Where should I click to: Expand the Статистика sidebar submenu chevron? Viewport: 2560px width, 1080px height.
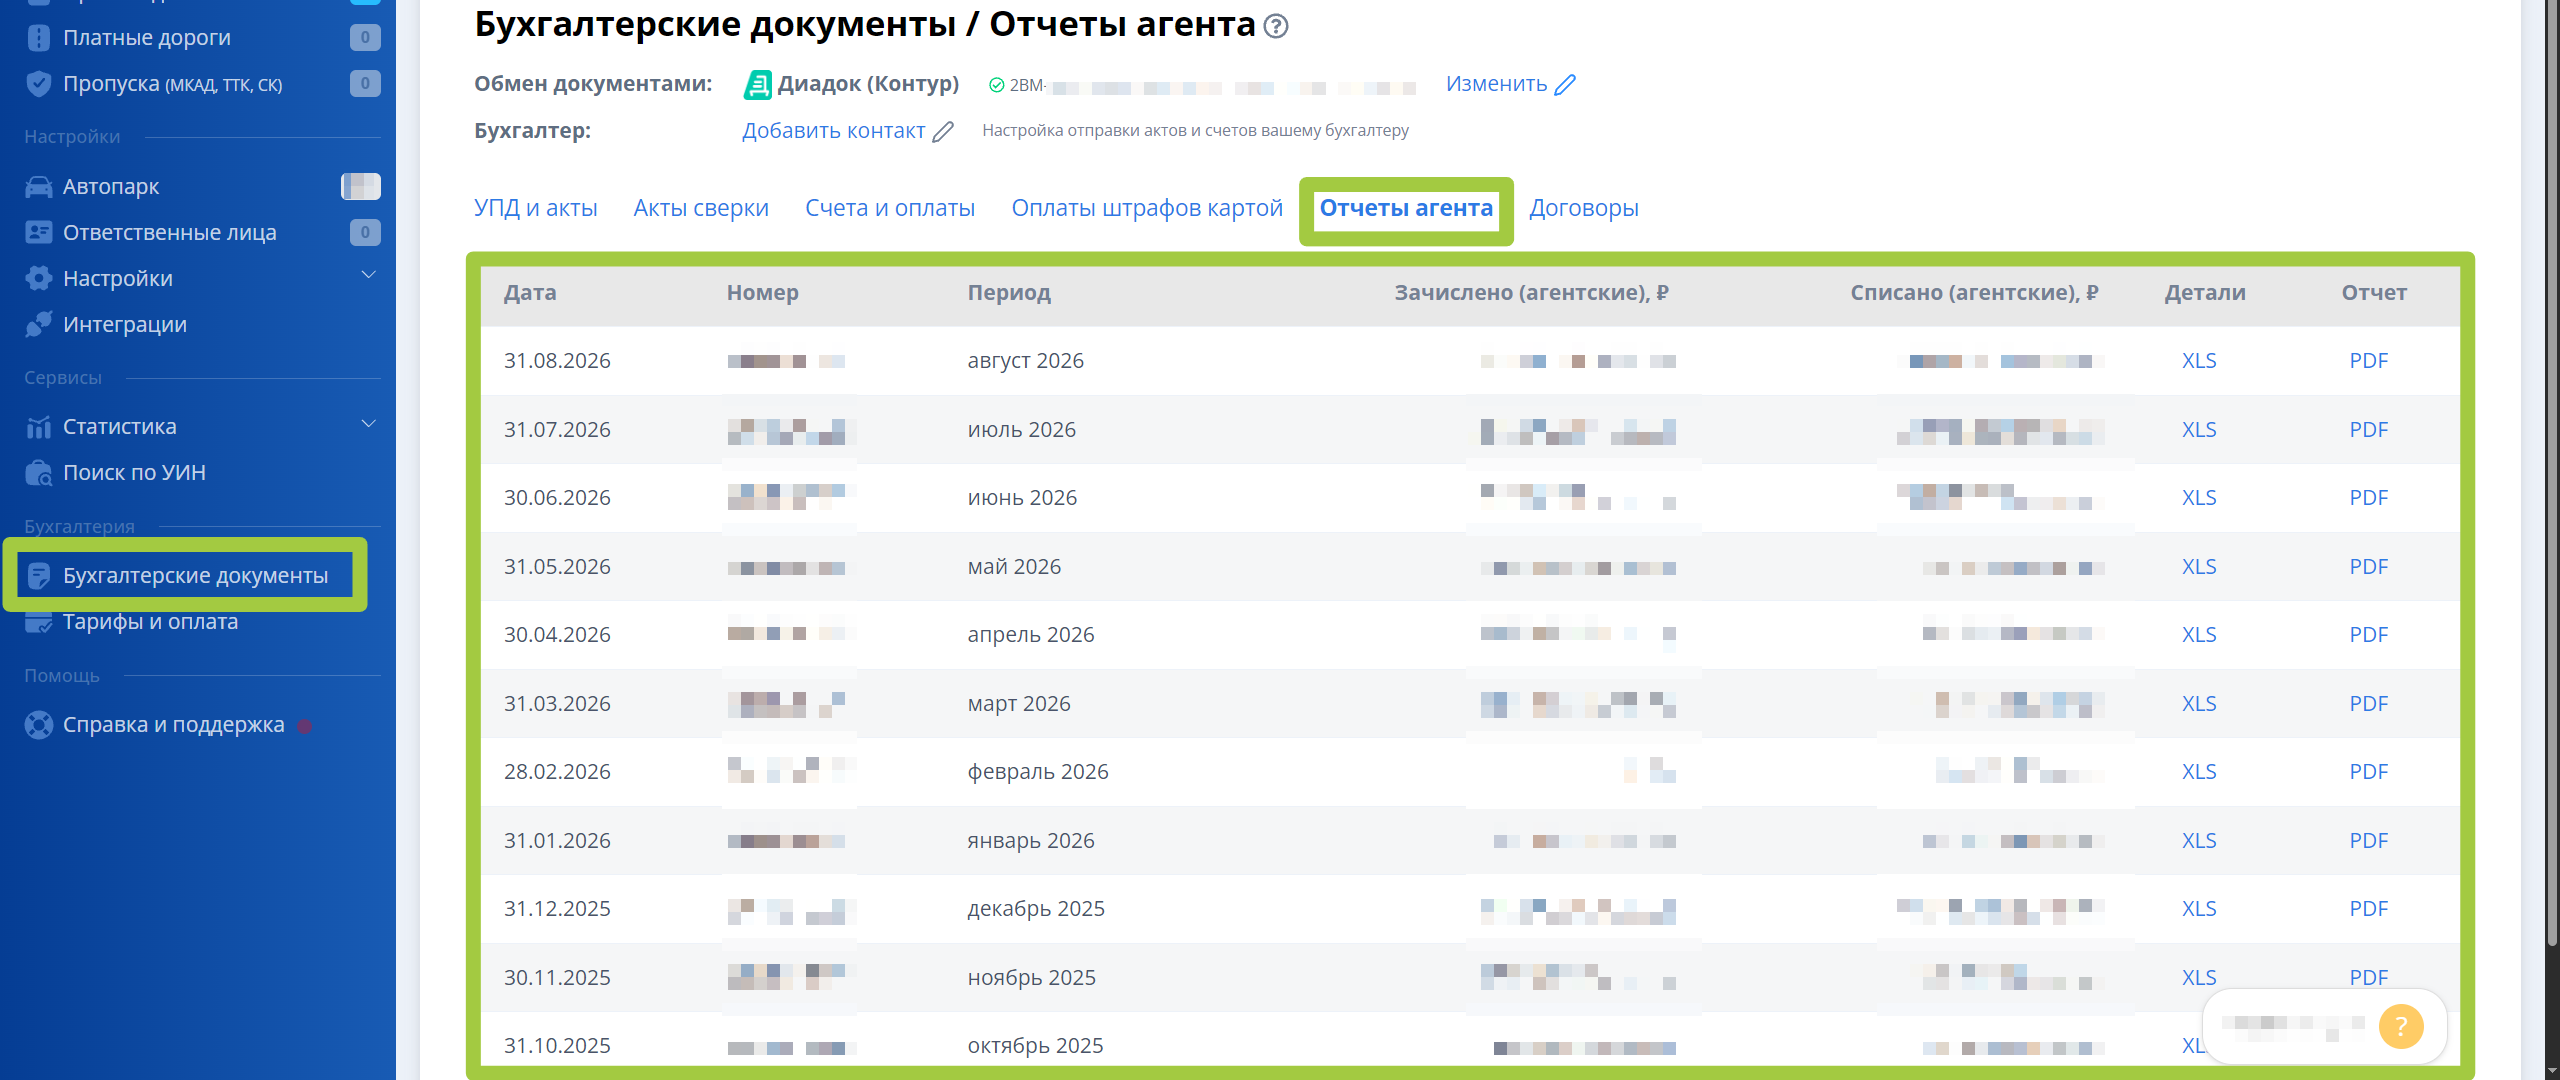pyautogui.click(x=368, y=424)
